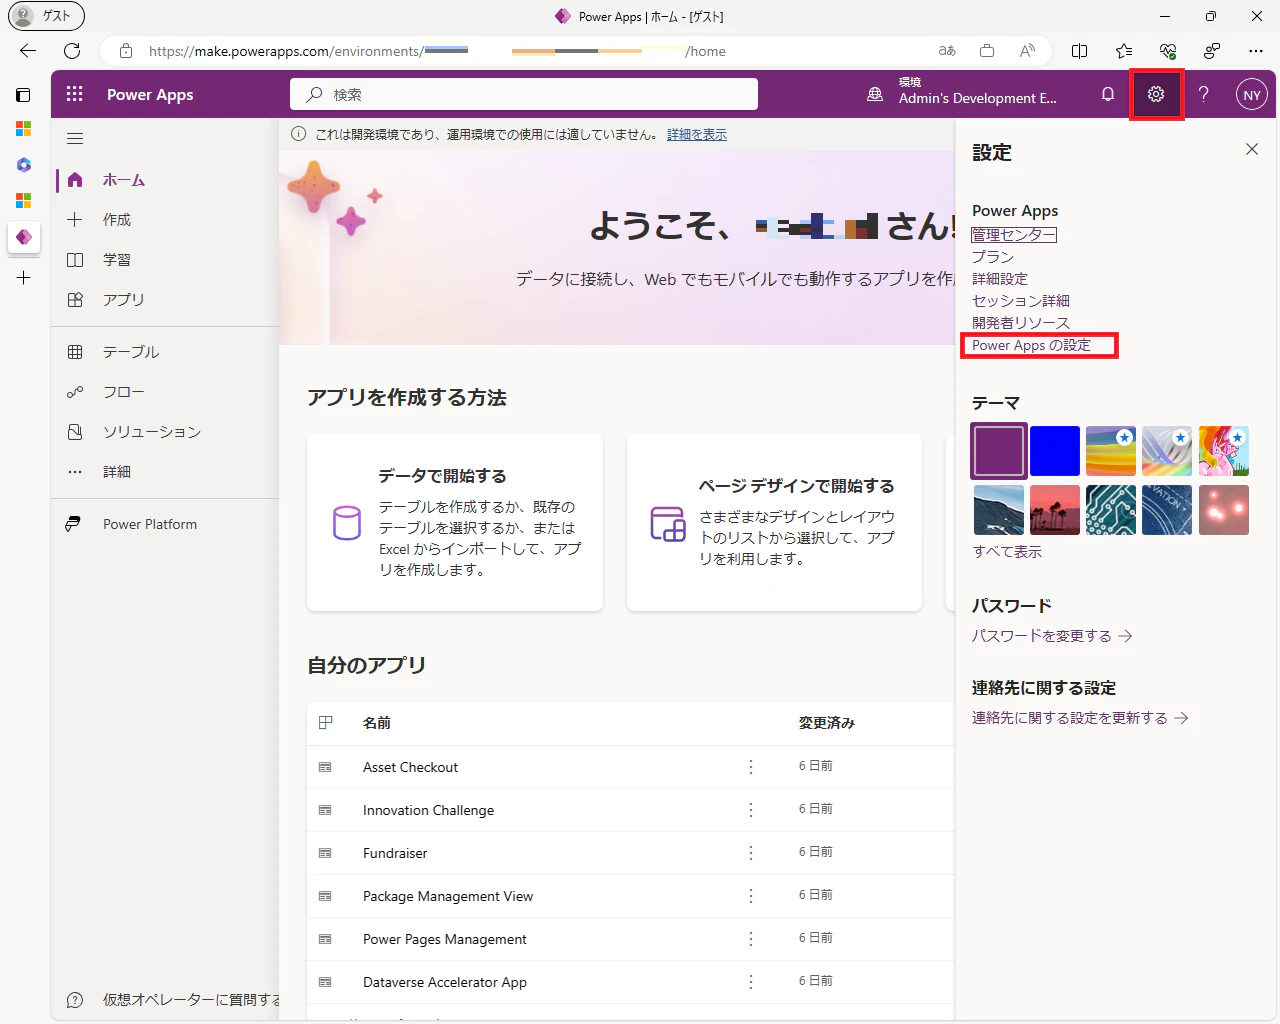The width and height of the screenshot is (1280, 1024).
Task: Open more options for Asset Checkout
Action: click(x=751, y=767)
